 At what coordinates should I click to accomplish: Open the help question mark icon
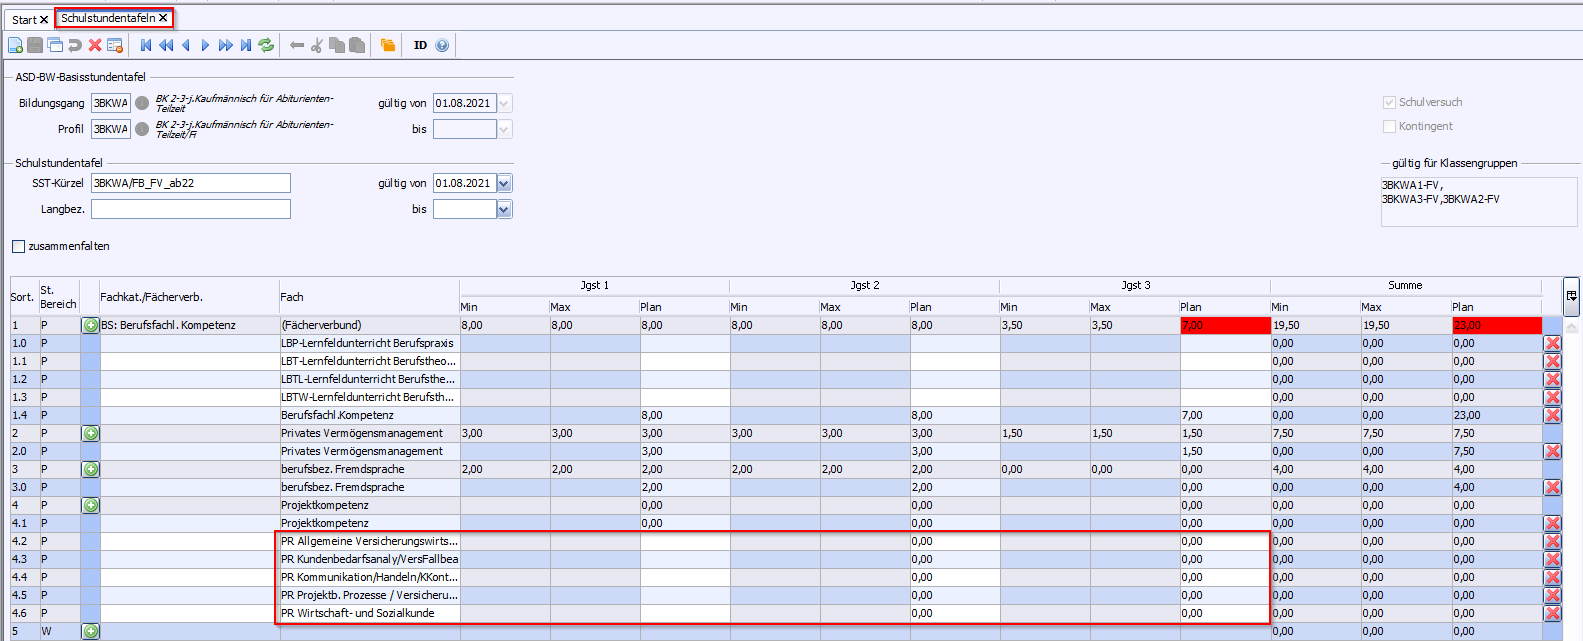(442, 45)
